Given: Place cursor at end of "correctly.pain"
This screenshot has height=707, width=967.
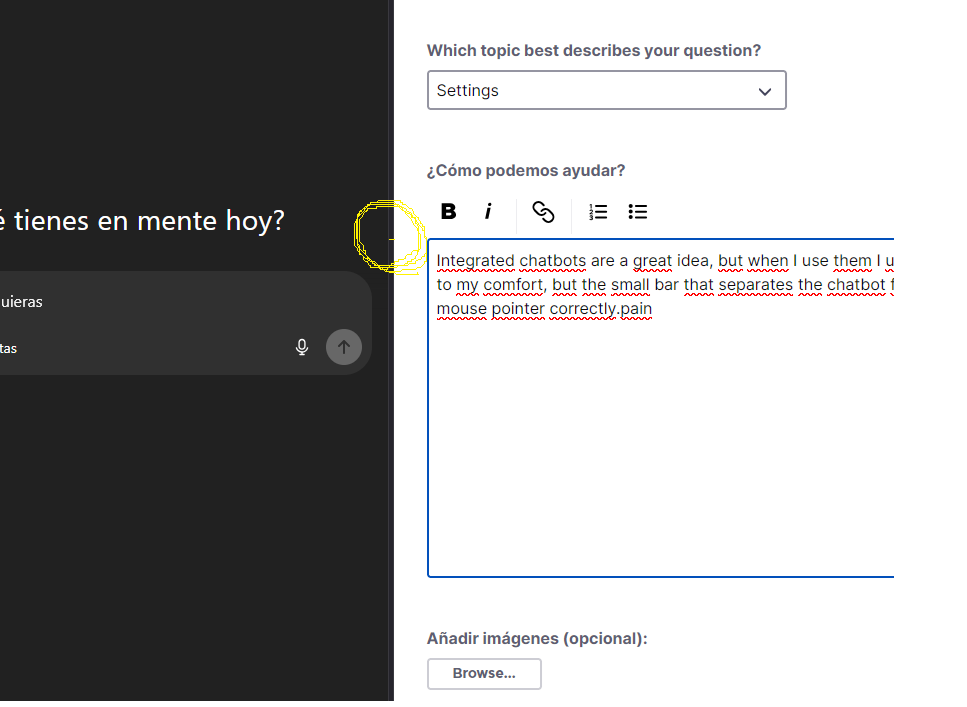Looking at the screenshot, I should (x=652, y=309).
